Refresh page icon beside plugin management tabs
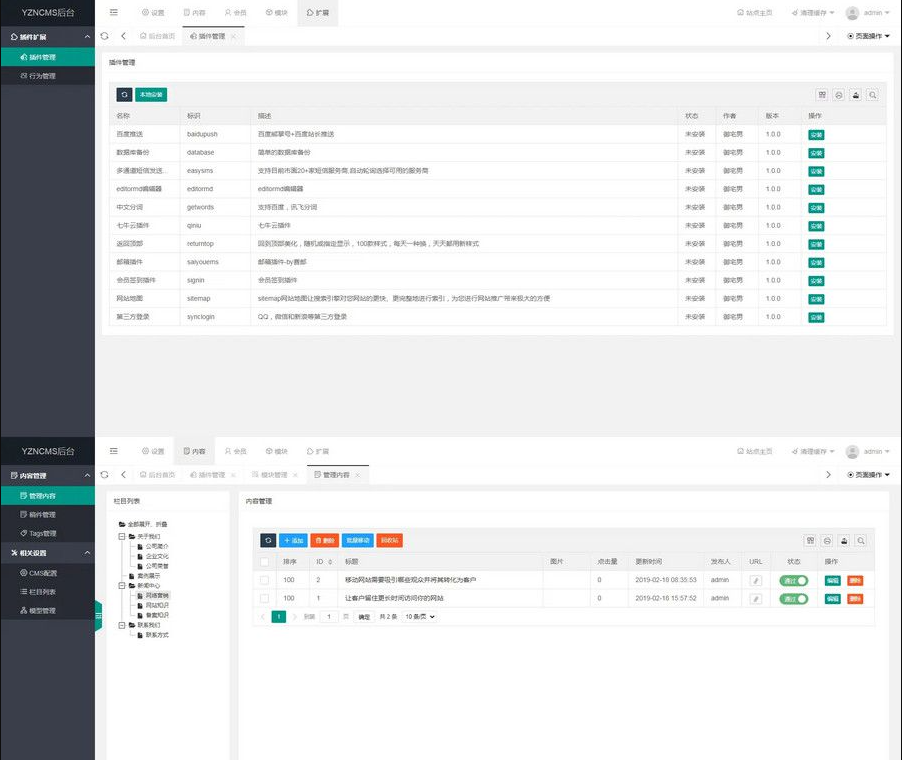902x760 pixels. pyautogui.click(x=104, y=36)
